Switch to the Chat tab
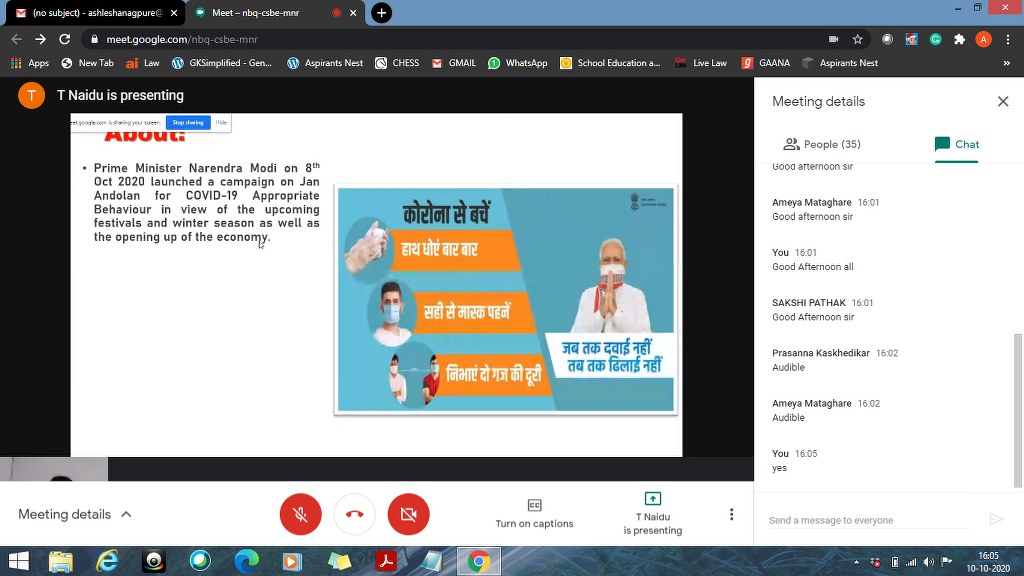Screen dimensions: 1024x576 coord(957,144)
